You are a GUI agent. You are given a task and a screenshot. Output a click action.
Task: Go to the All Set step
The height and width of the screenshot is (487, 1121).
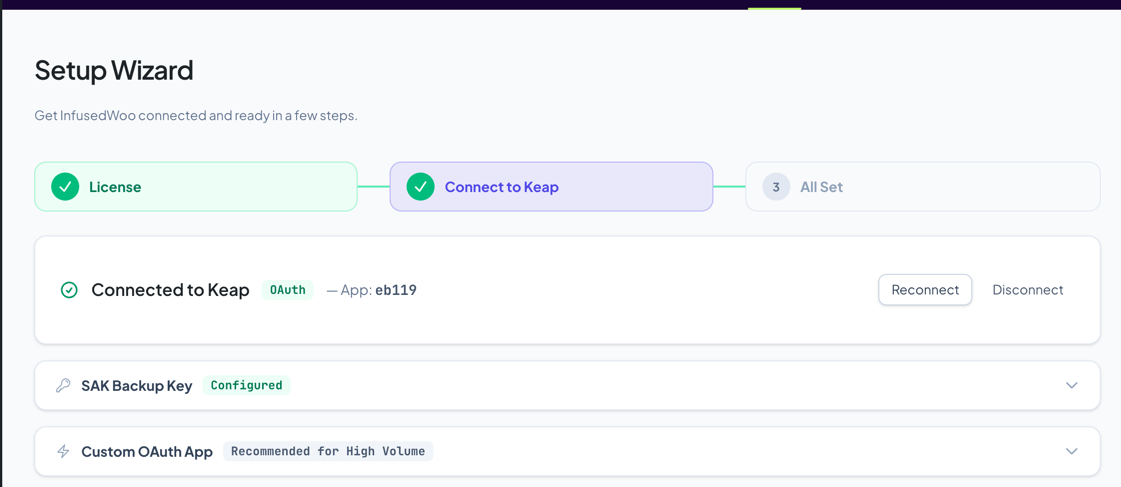tap(922, 187)
